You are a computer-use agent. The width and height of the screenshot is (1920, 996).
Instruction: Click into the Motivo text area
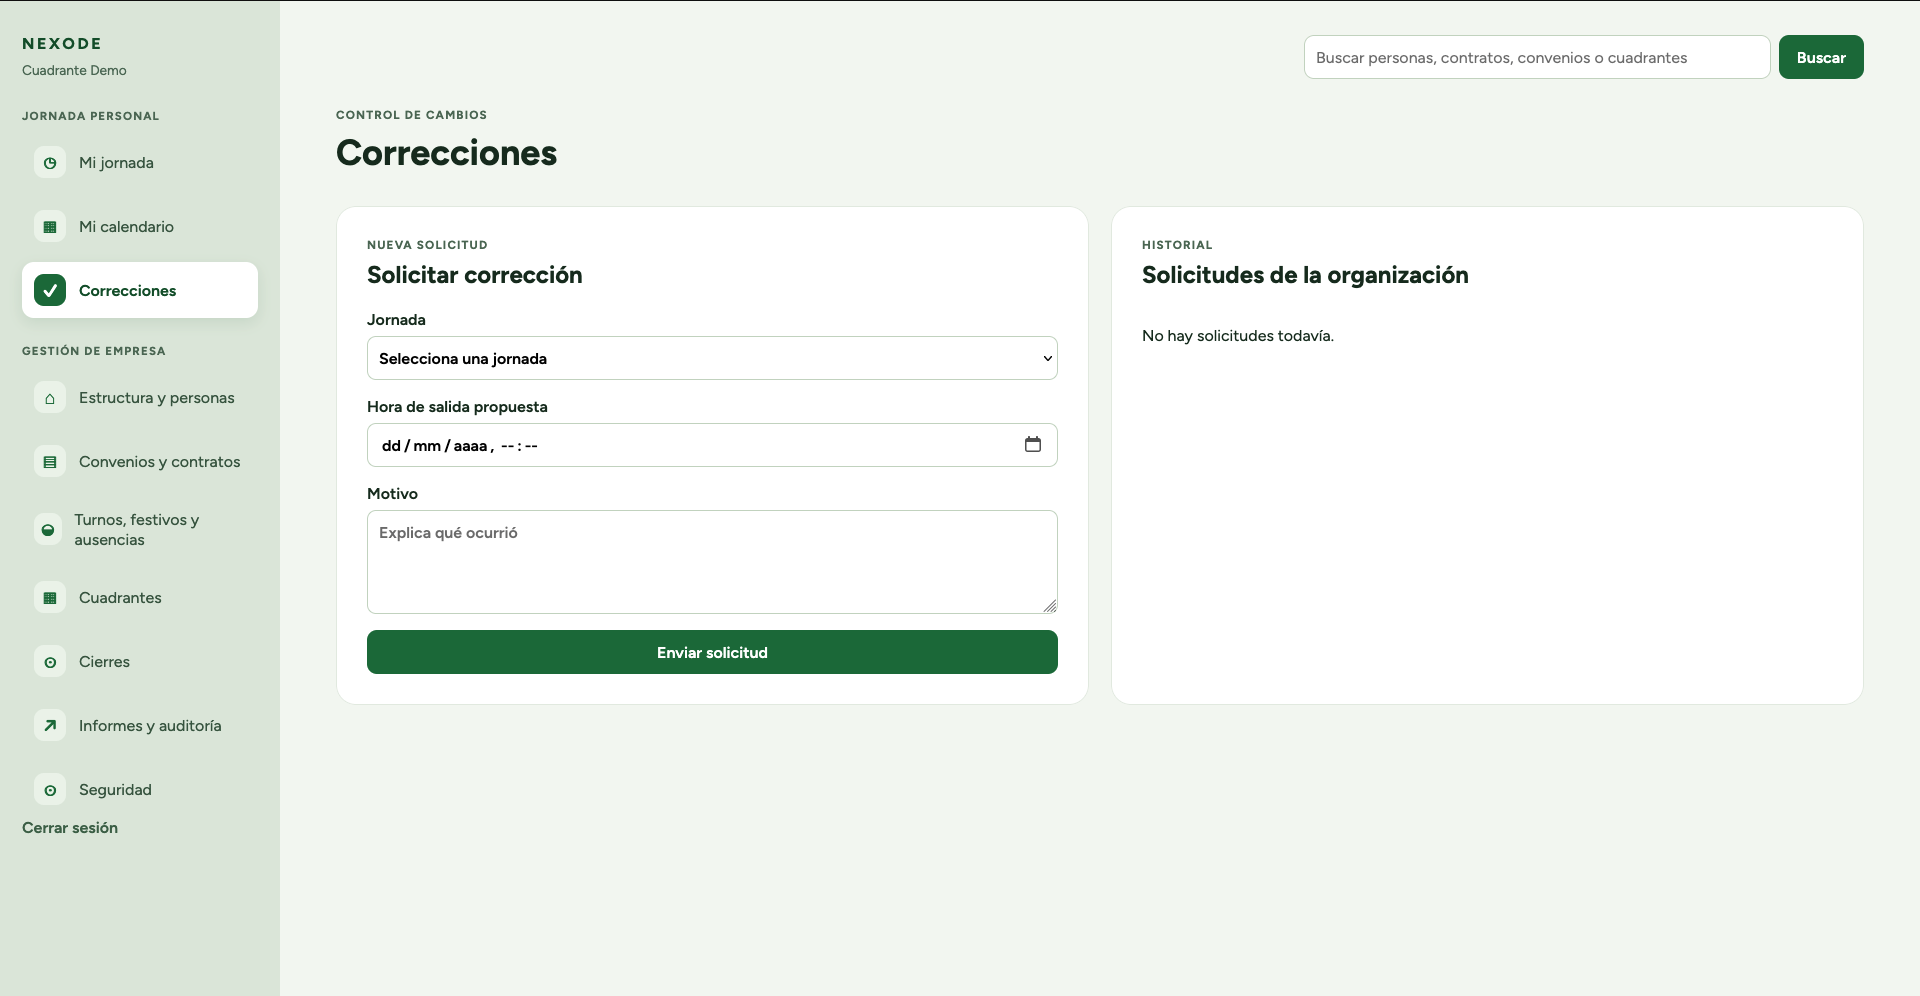coord(712,562)
